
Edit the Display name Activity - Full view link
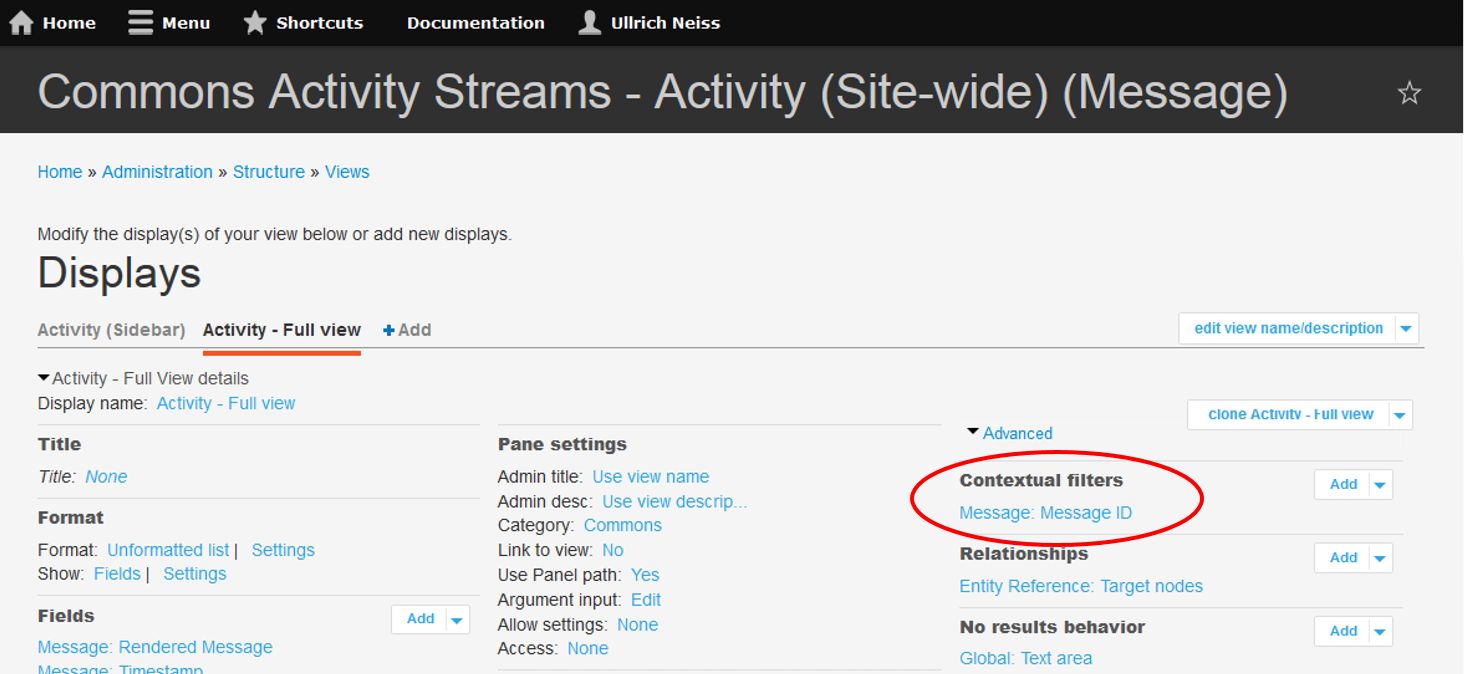click(x=226, y=403)
